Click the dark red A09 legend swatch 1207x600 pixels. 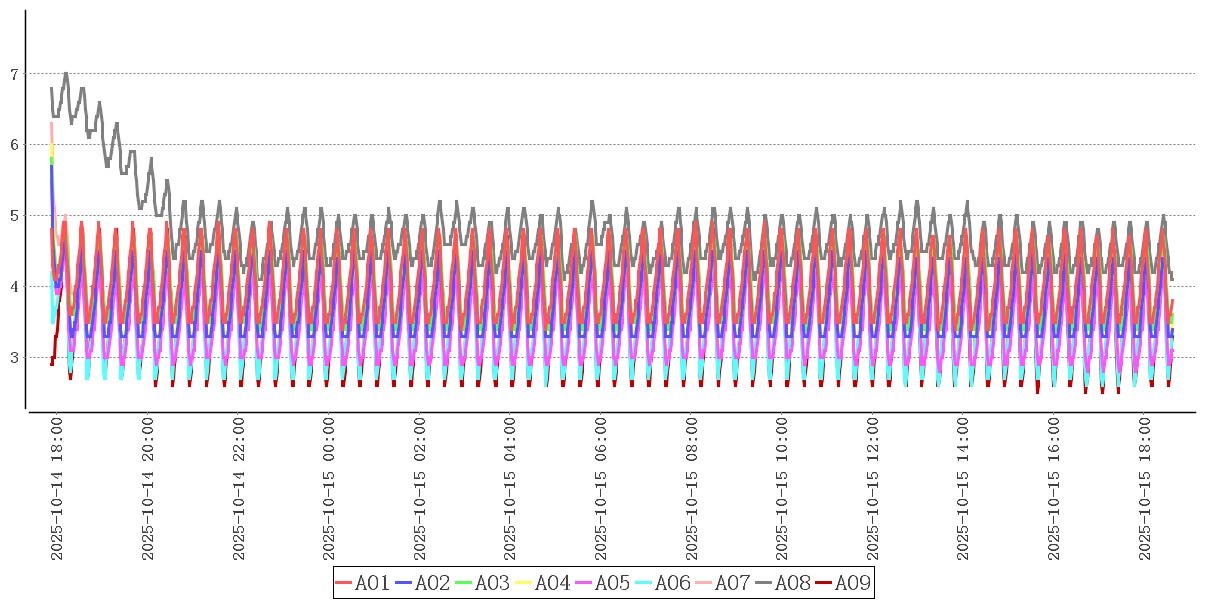tap(824, 583)
